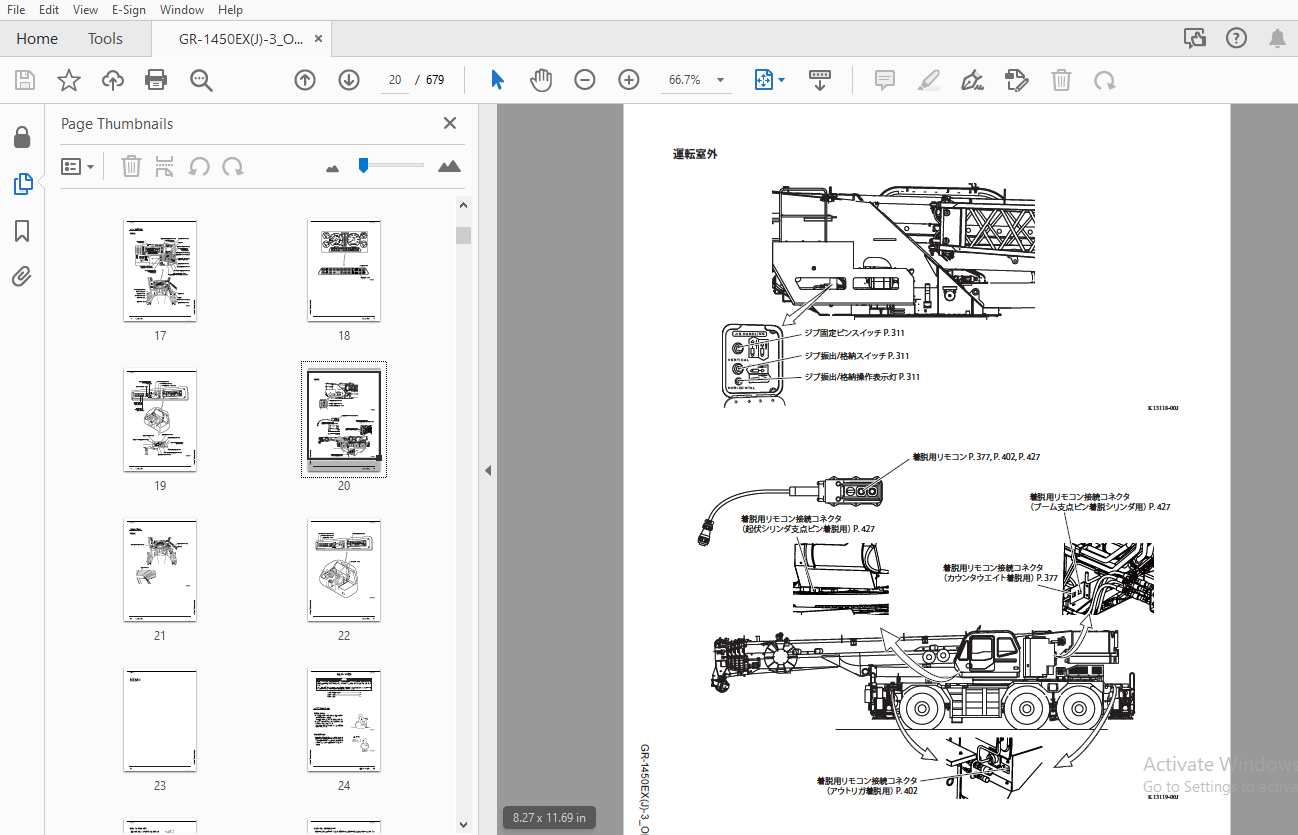Select page 17 thumbnail
The height and width of the screenshot is (835, 1298).
point(160,270)
